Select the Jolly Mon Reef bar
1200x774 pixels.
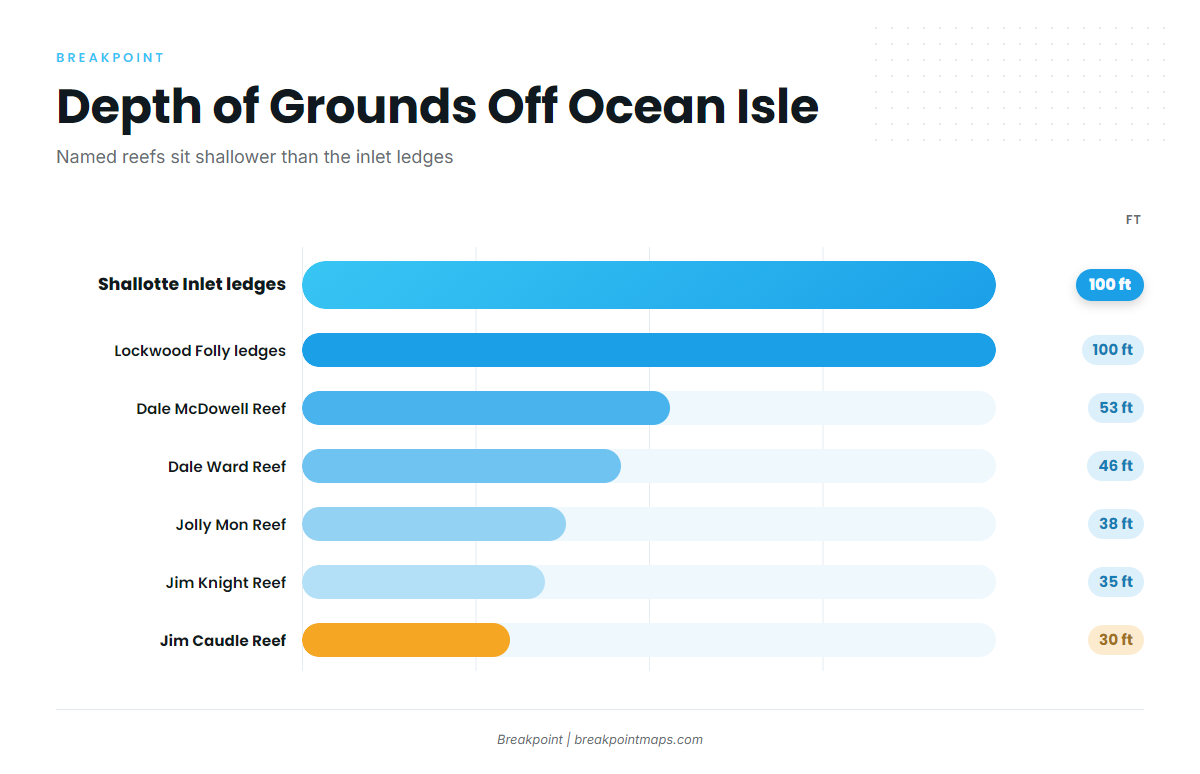434,524
